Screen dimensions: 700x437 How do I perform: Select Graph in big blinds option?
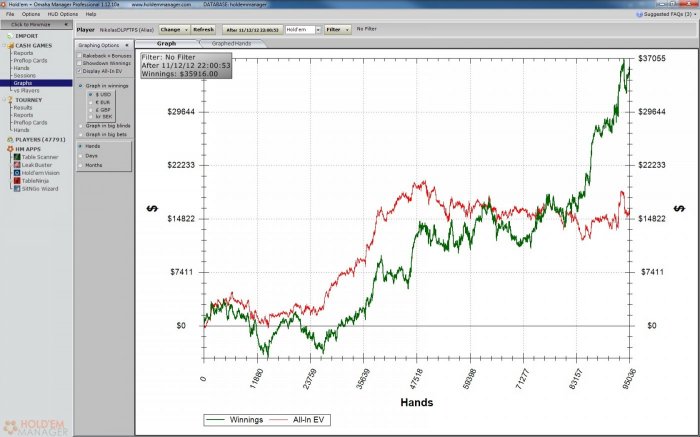[81, 126]
